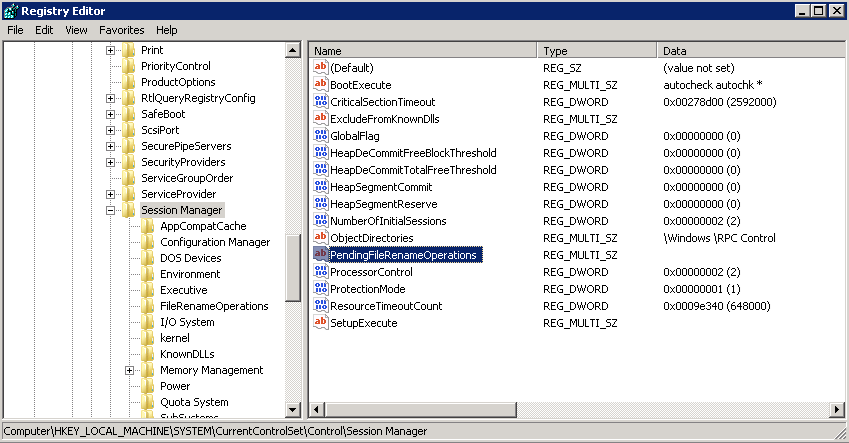
Task: Click the NumberOfInitialSessions DWORD icon
Action: click(x=321, y=220)
